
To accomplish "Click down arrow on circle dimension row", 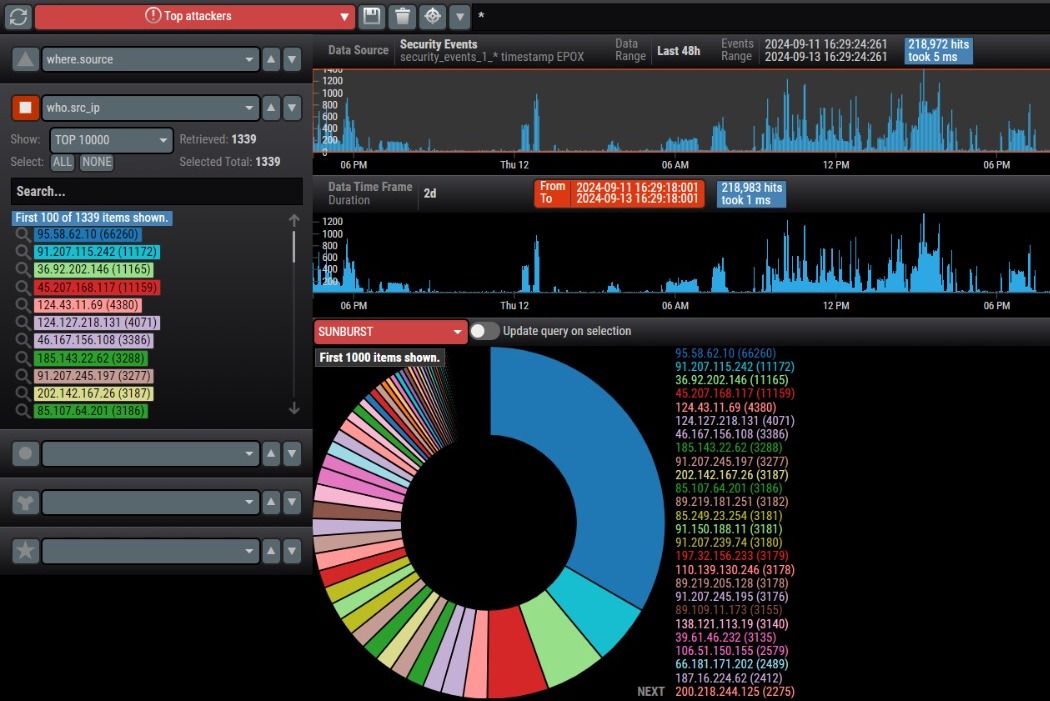I will coord(292,454).
